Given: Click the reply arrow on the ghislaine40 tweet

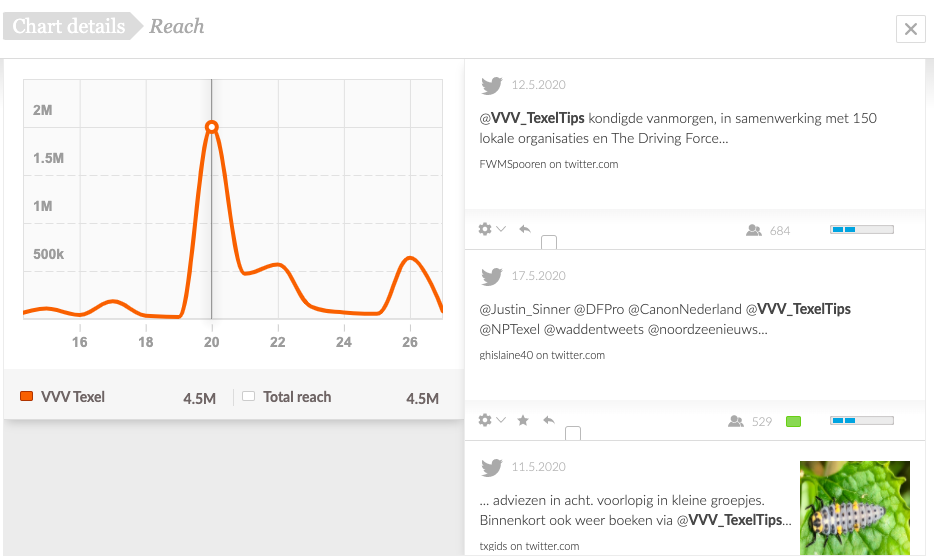Looking at the screenshot, I should (x=549, y=420).
